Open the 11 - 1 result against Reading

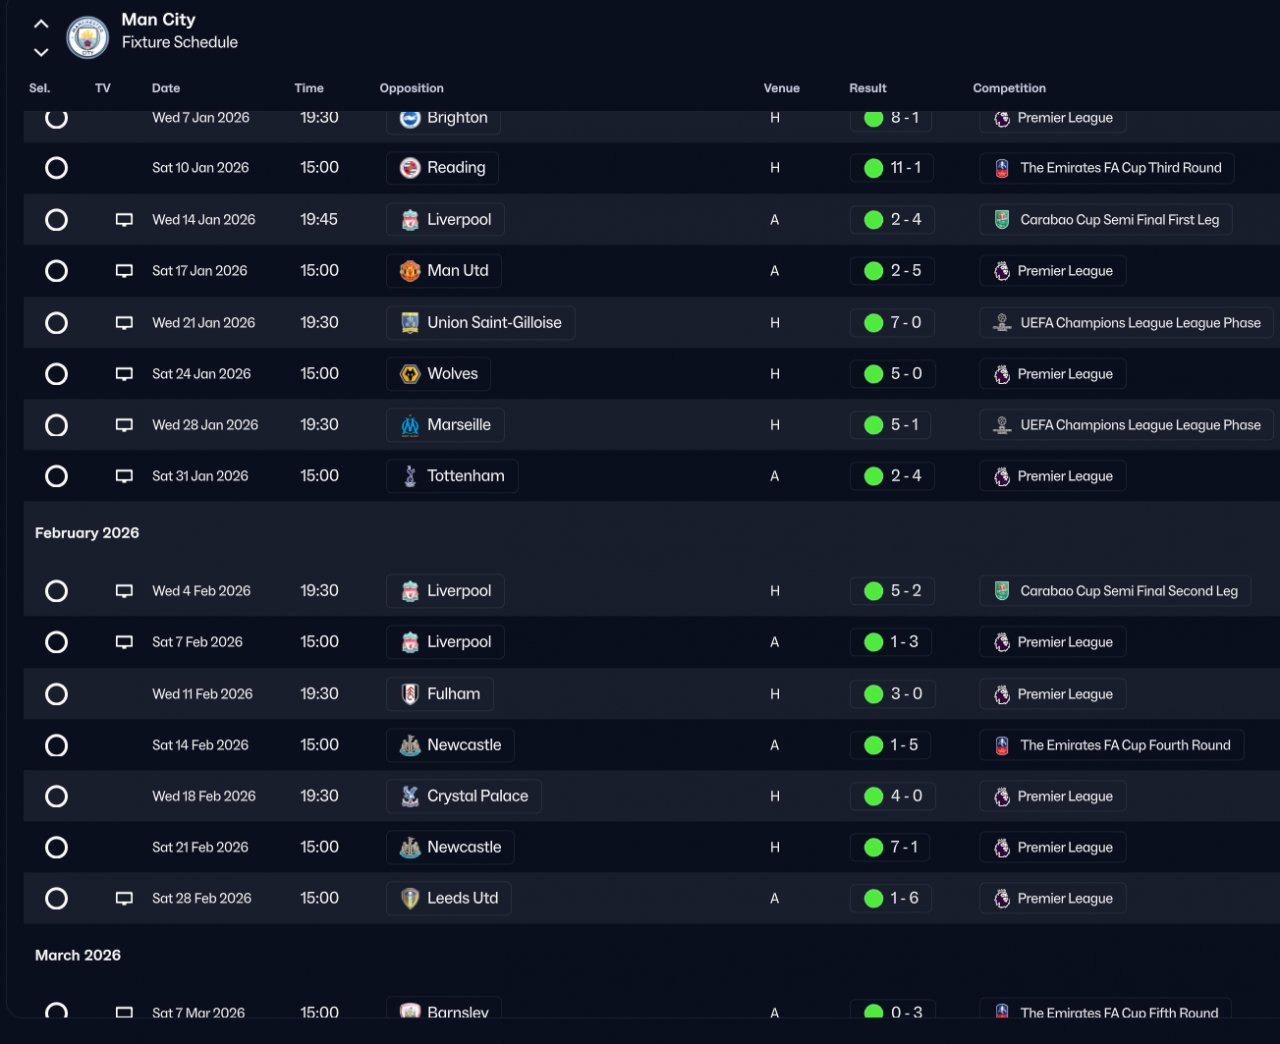coord(905,168)
